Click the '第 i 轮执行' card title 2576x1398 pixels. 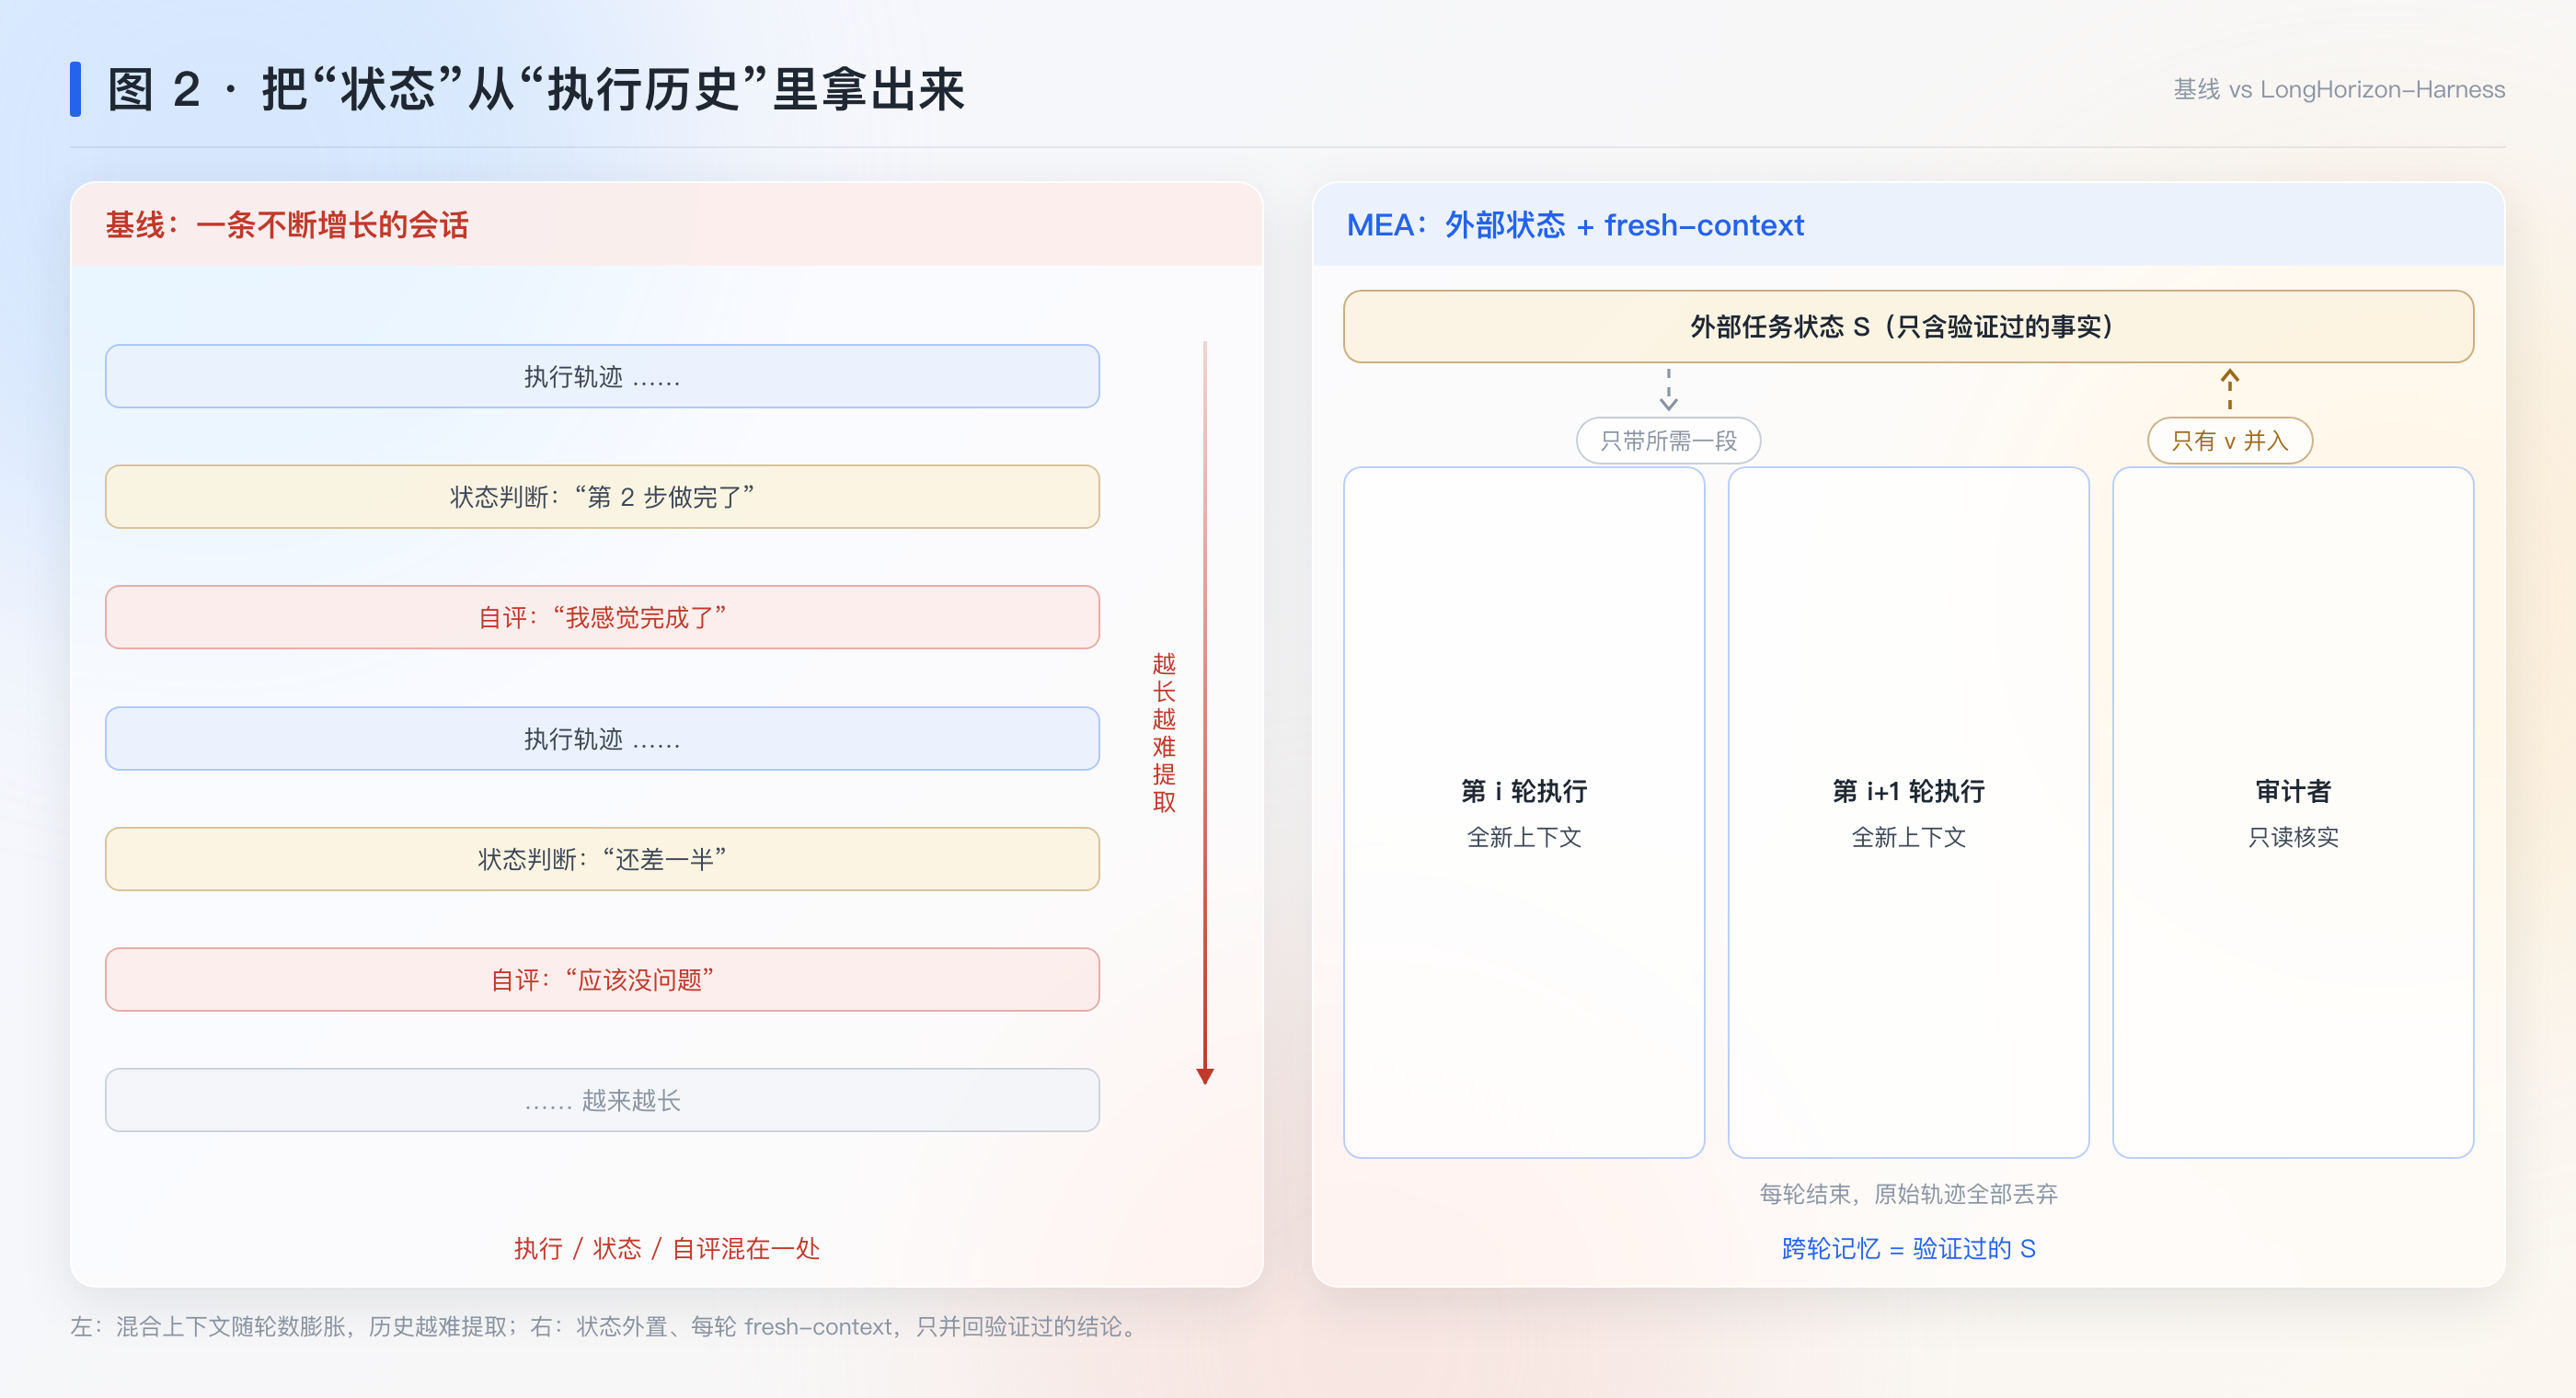click(1524, 791)
